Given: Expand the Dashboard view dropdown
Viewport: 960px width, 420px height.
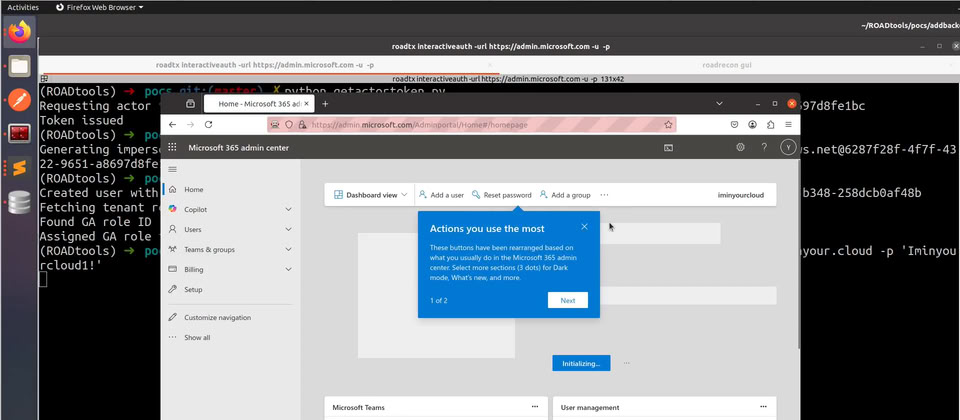Looking at the screenshot, I should (x=370, y=195).
